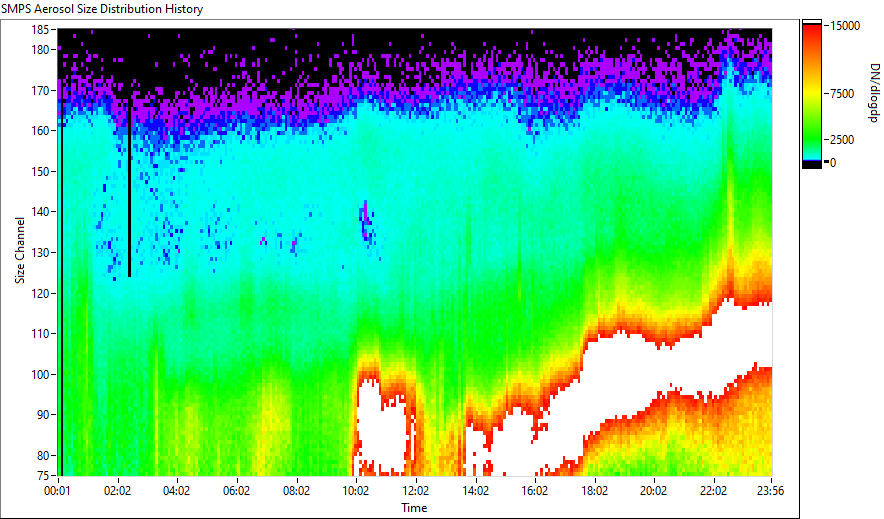Click the y-axis minimum value 75
The image size is (884, 519).
click(43, 475)
